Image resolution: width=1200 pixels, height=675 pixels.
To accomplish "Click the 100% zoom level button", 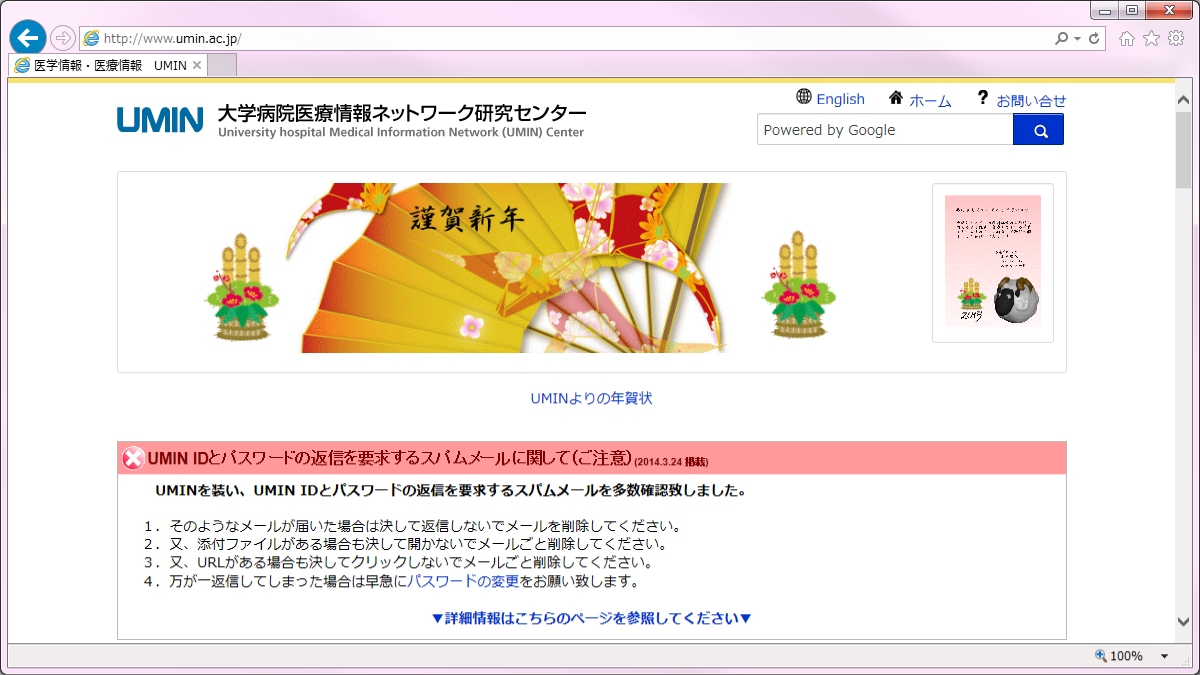I will pos(1119,656).
